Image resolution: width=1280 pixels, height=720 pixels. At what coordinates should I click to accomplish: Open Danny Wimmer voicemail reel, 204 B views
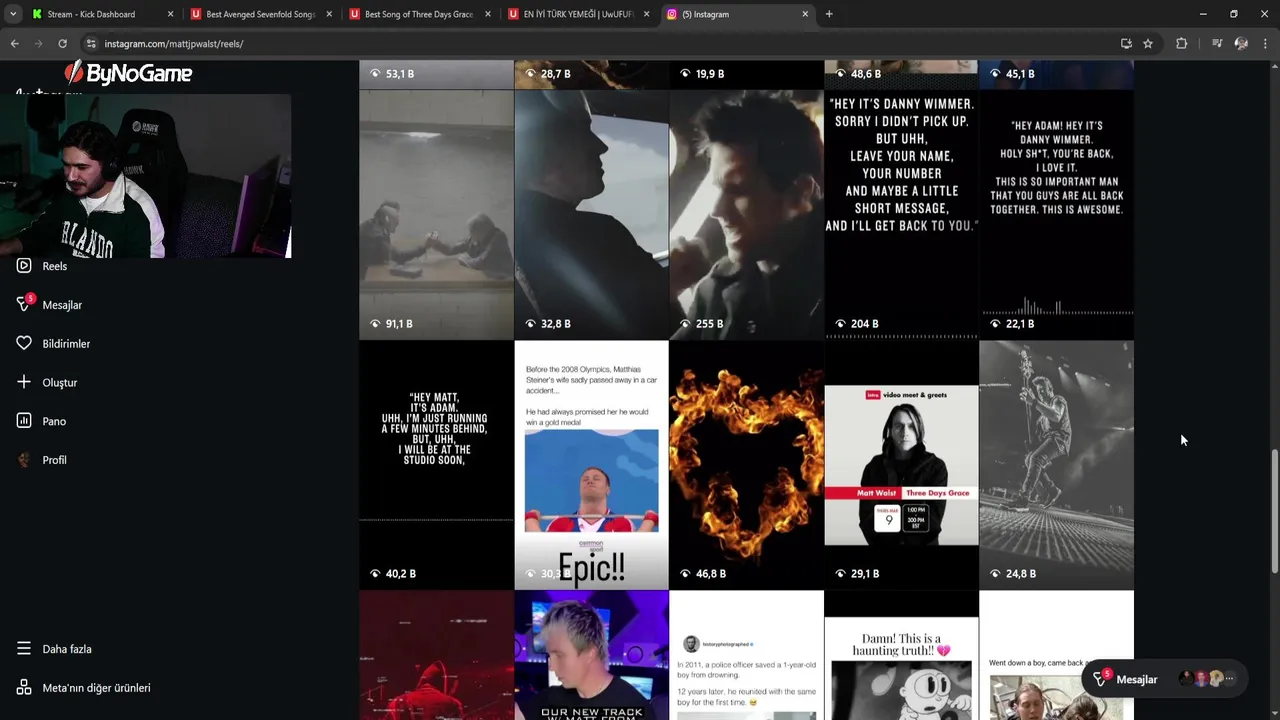(901, 215)
